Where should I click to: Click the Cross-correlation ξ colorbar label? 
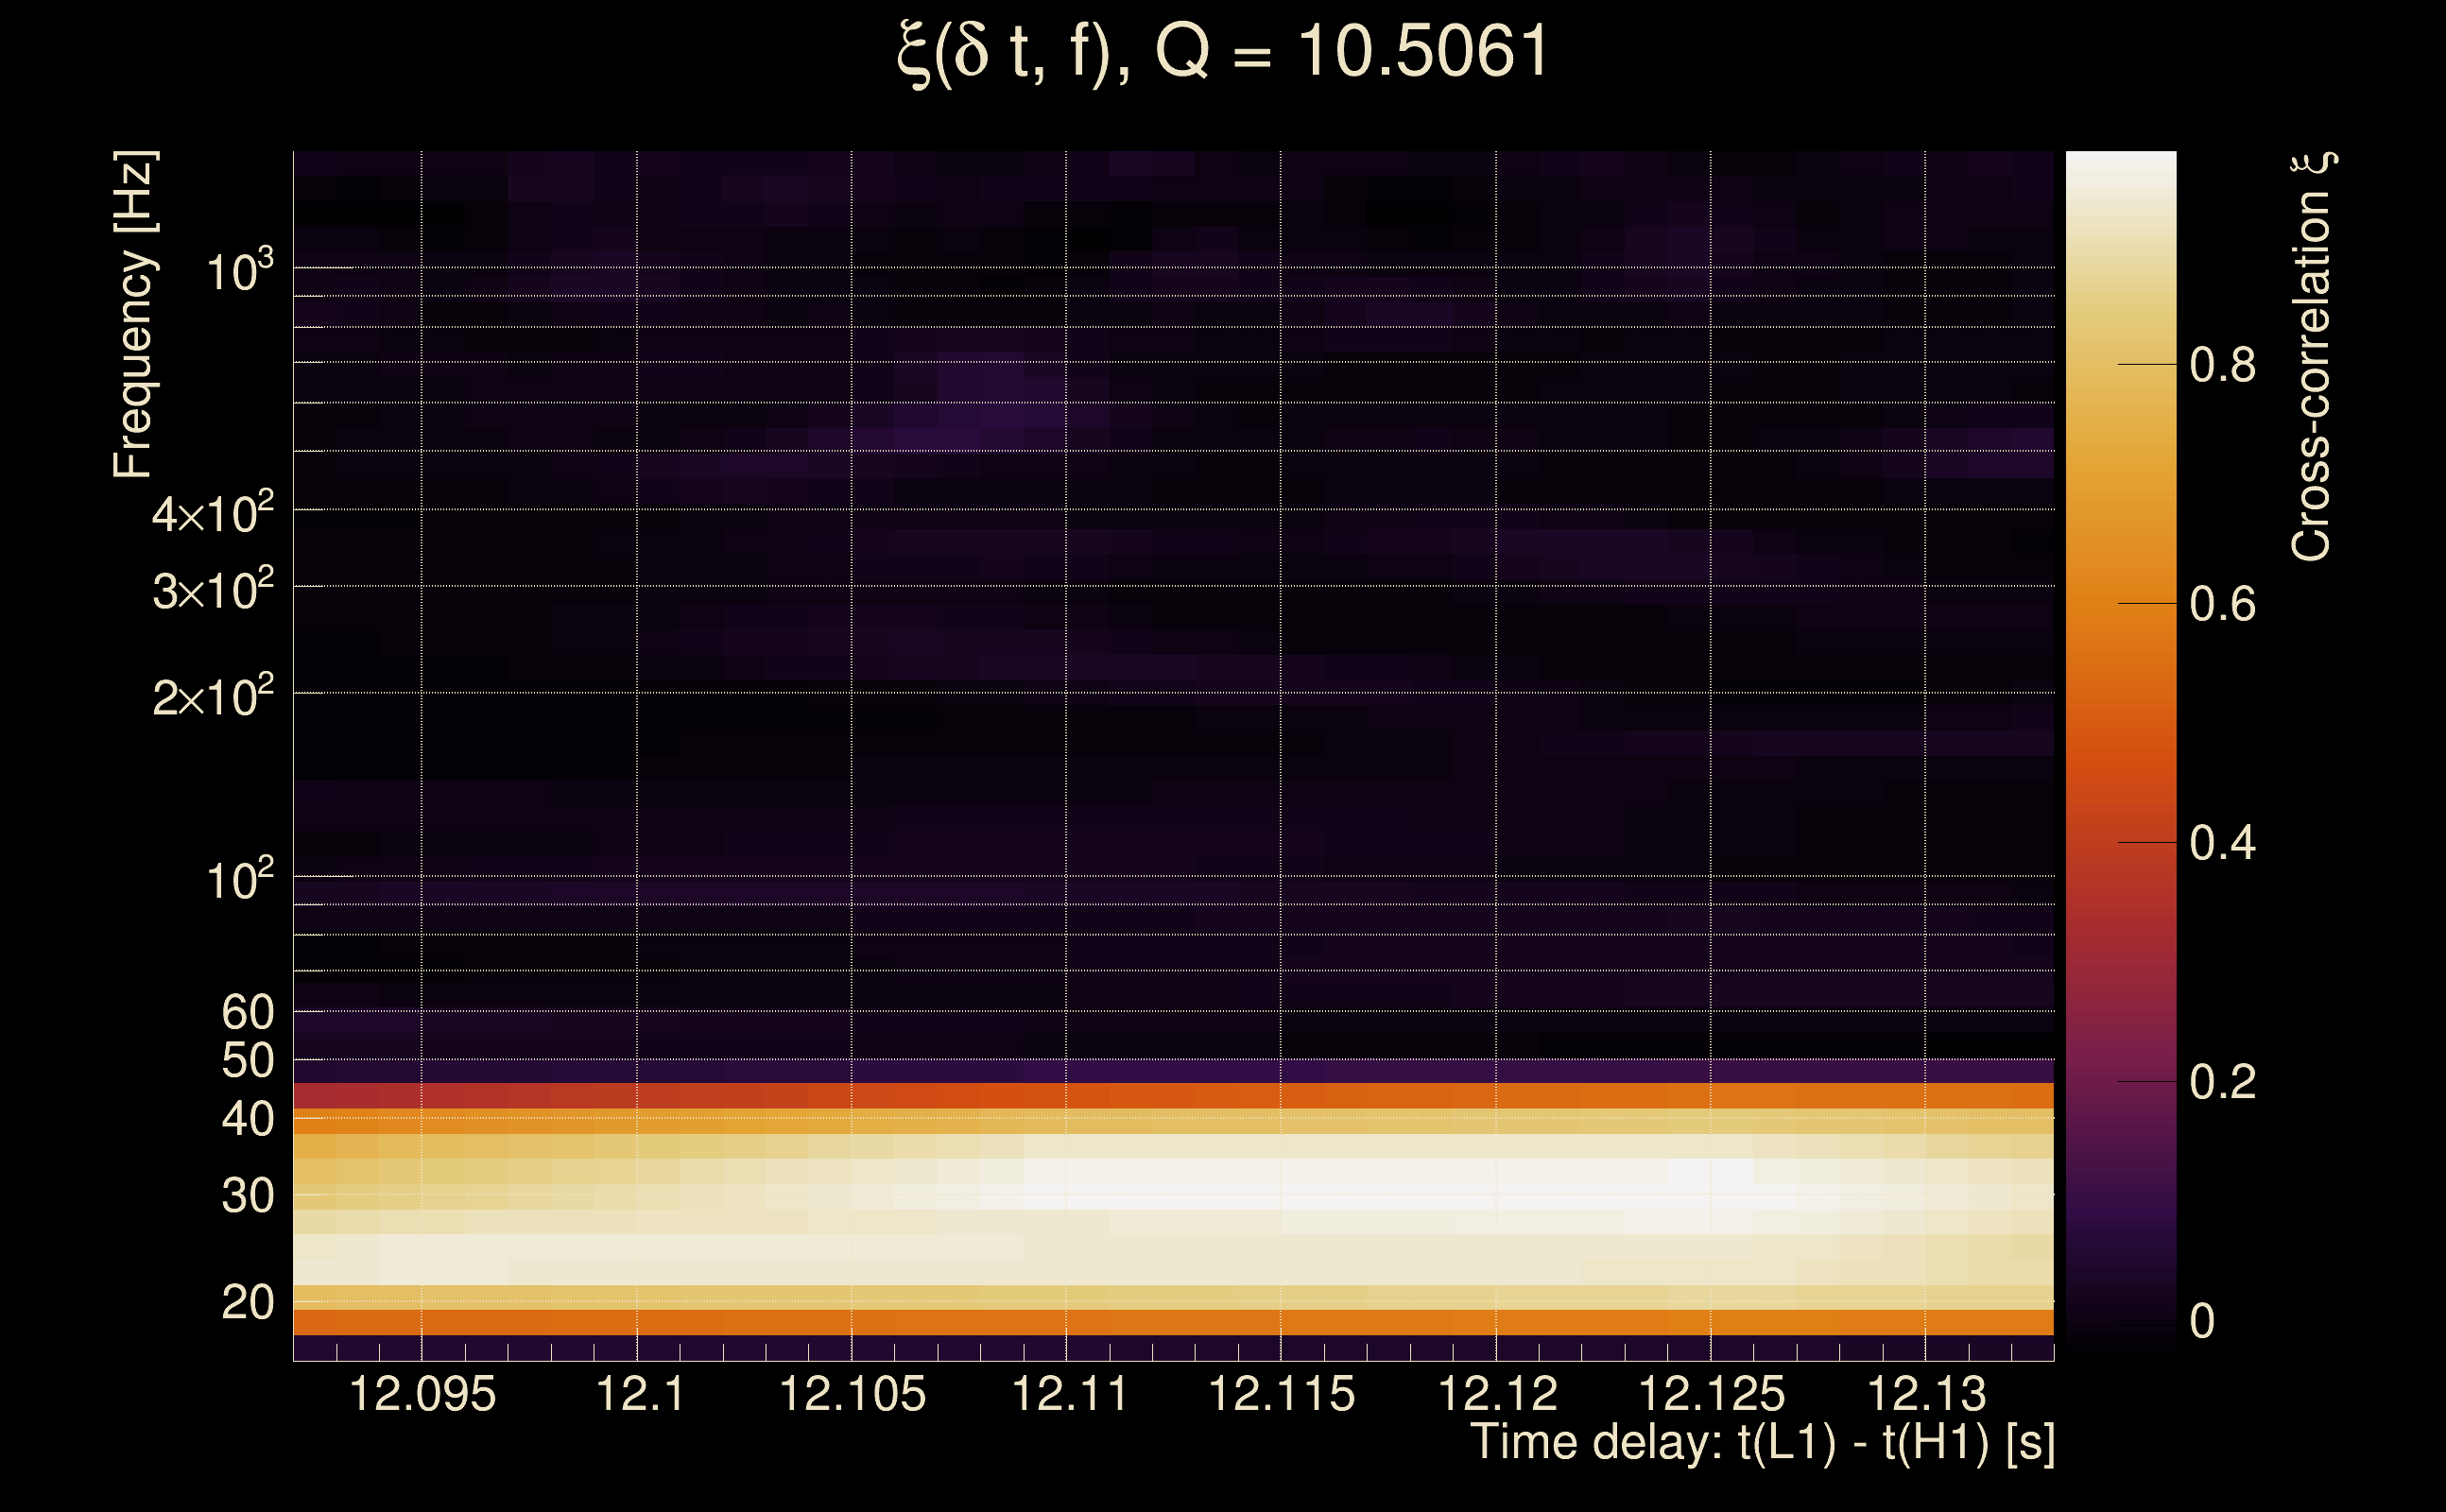[x=2311, y=356]
